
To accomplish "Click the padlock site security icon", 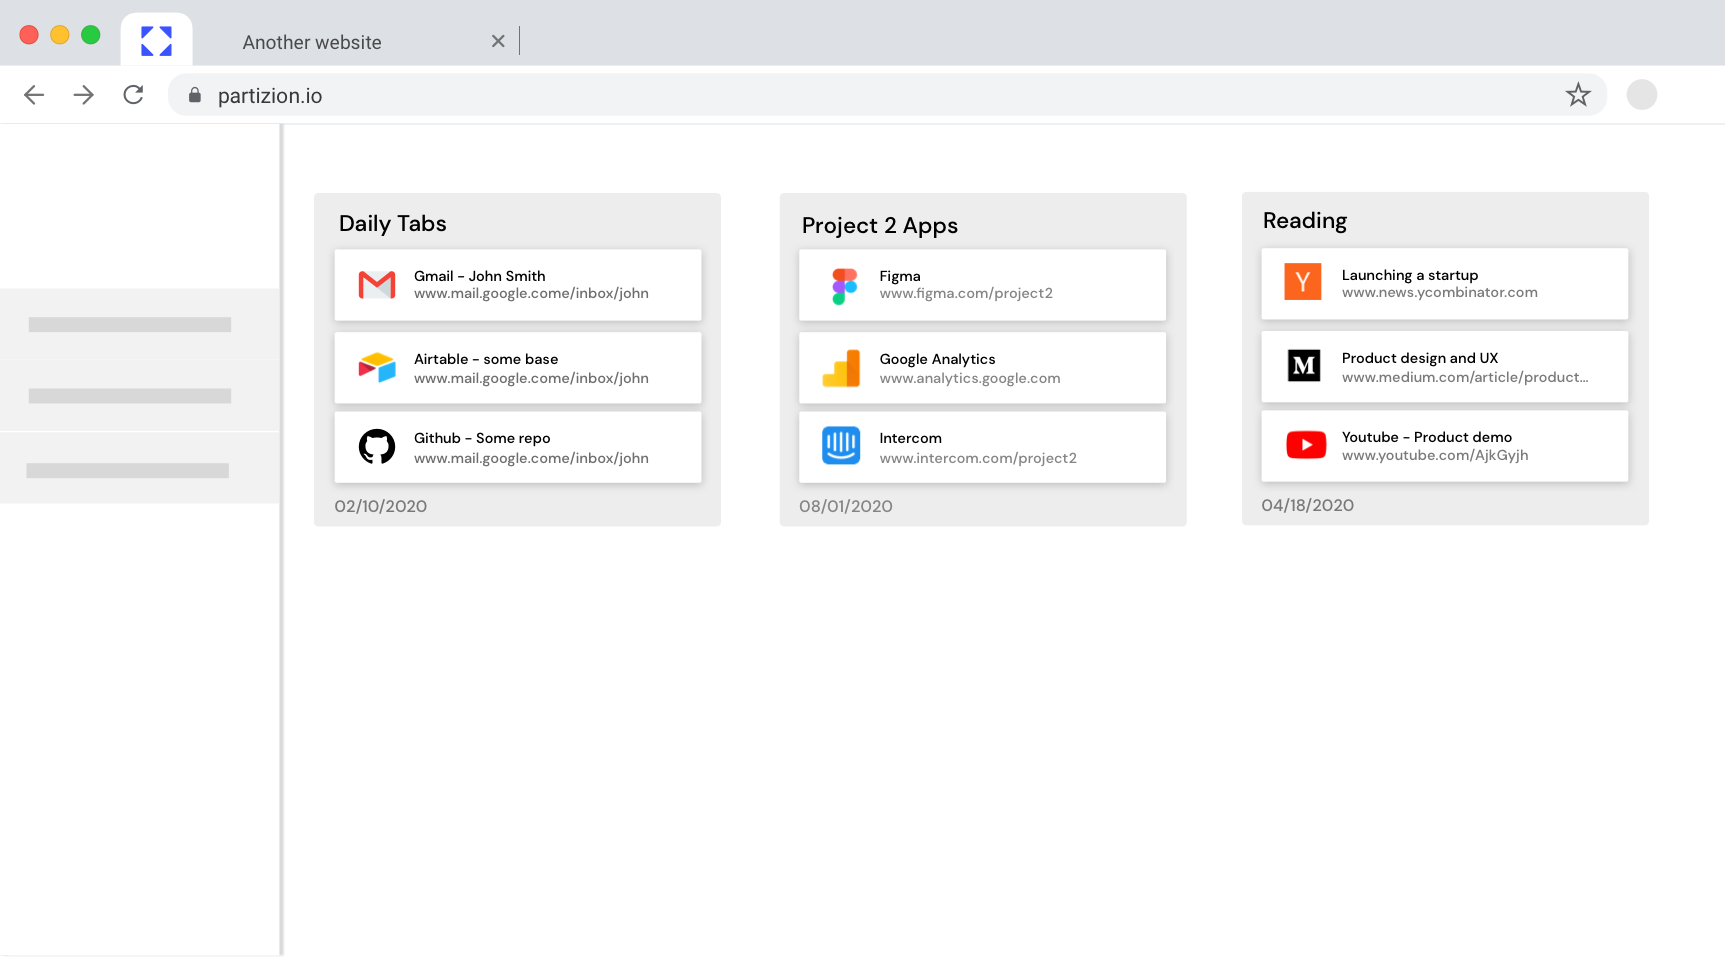I will point(195,95).
